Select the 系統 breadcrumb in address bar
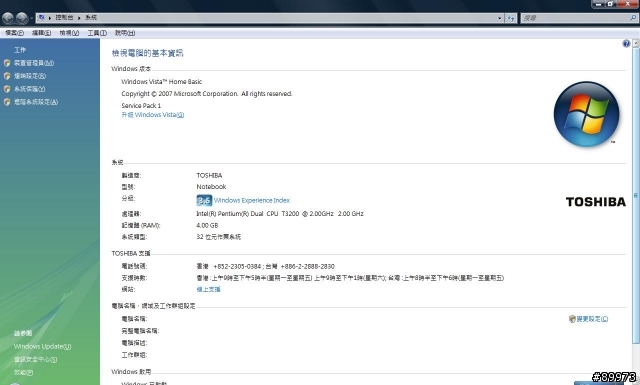The image size is (640, 385). 91,18
